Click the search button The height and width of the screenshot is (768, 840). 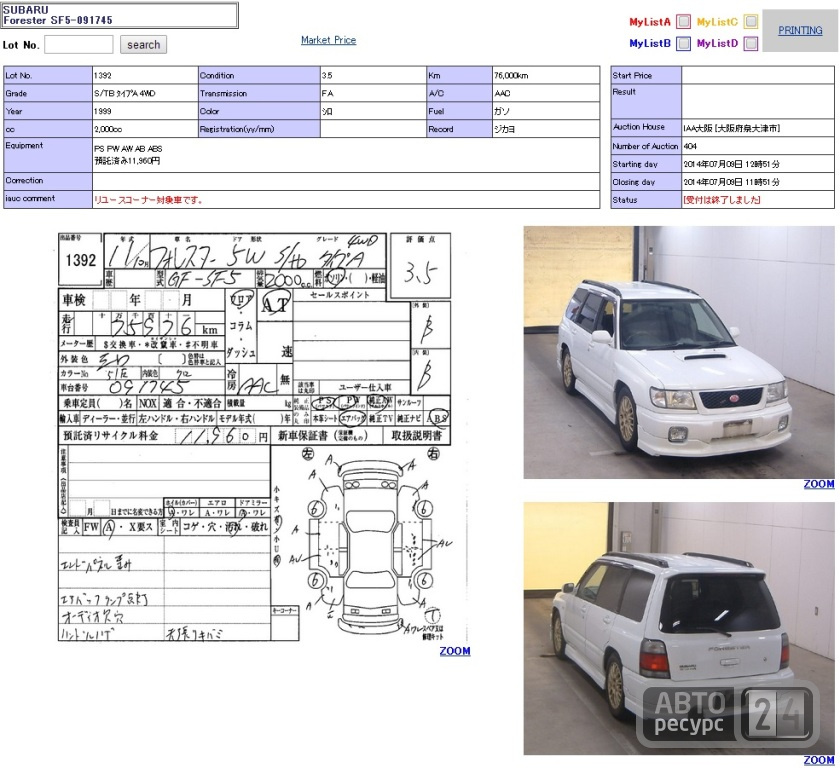[143, 44]
